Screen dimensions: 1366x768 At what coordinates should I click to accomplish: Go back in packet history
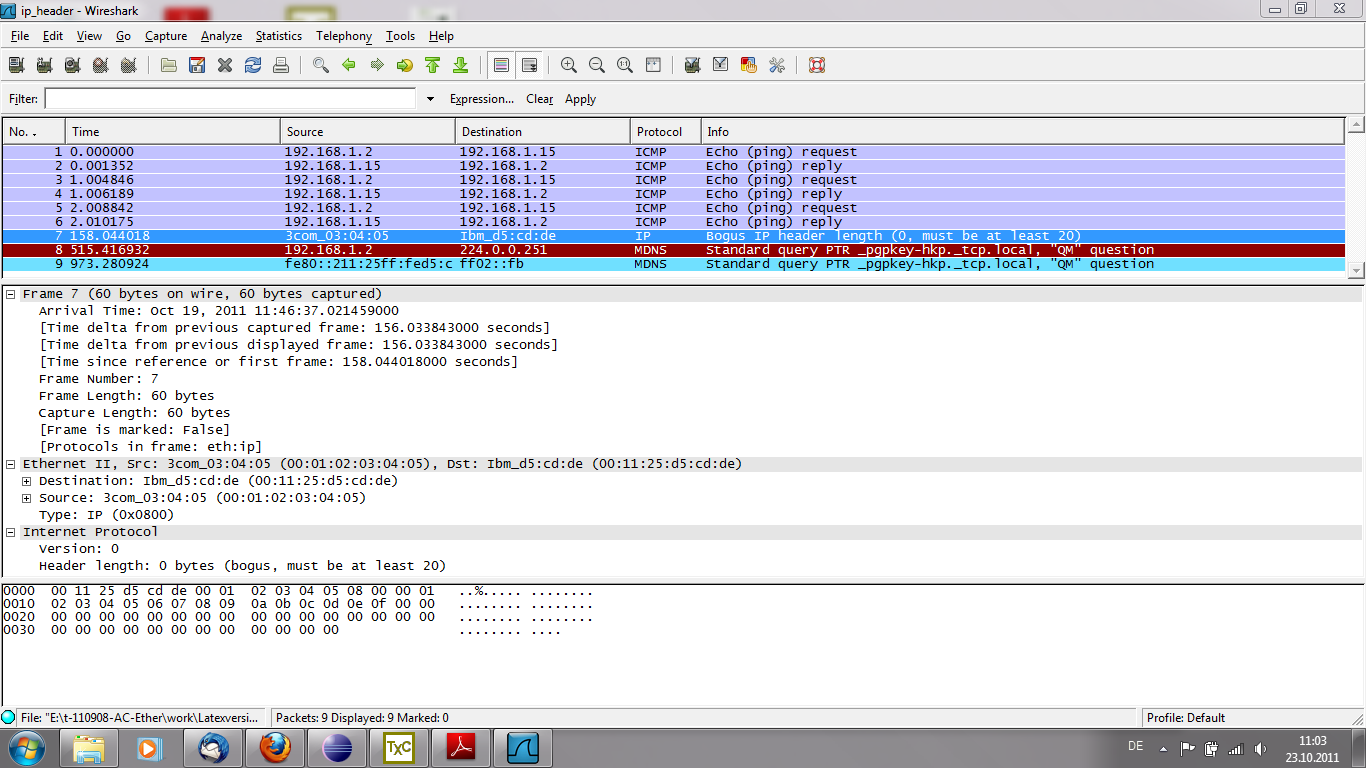tap(349, 65)
